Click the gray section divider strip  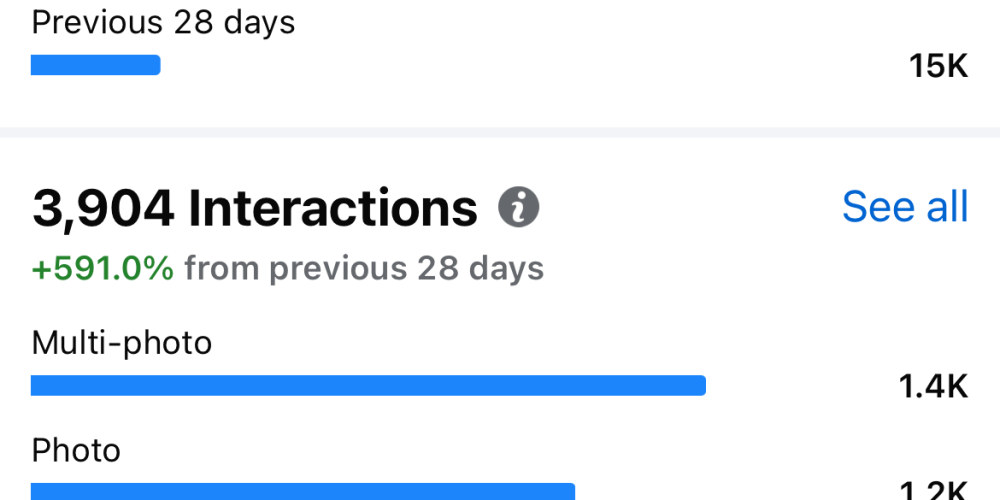[500, 132]
